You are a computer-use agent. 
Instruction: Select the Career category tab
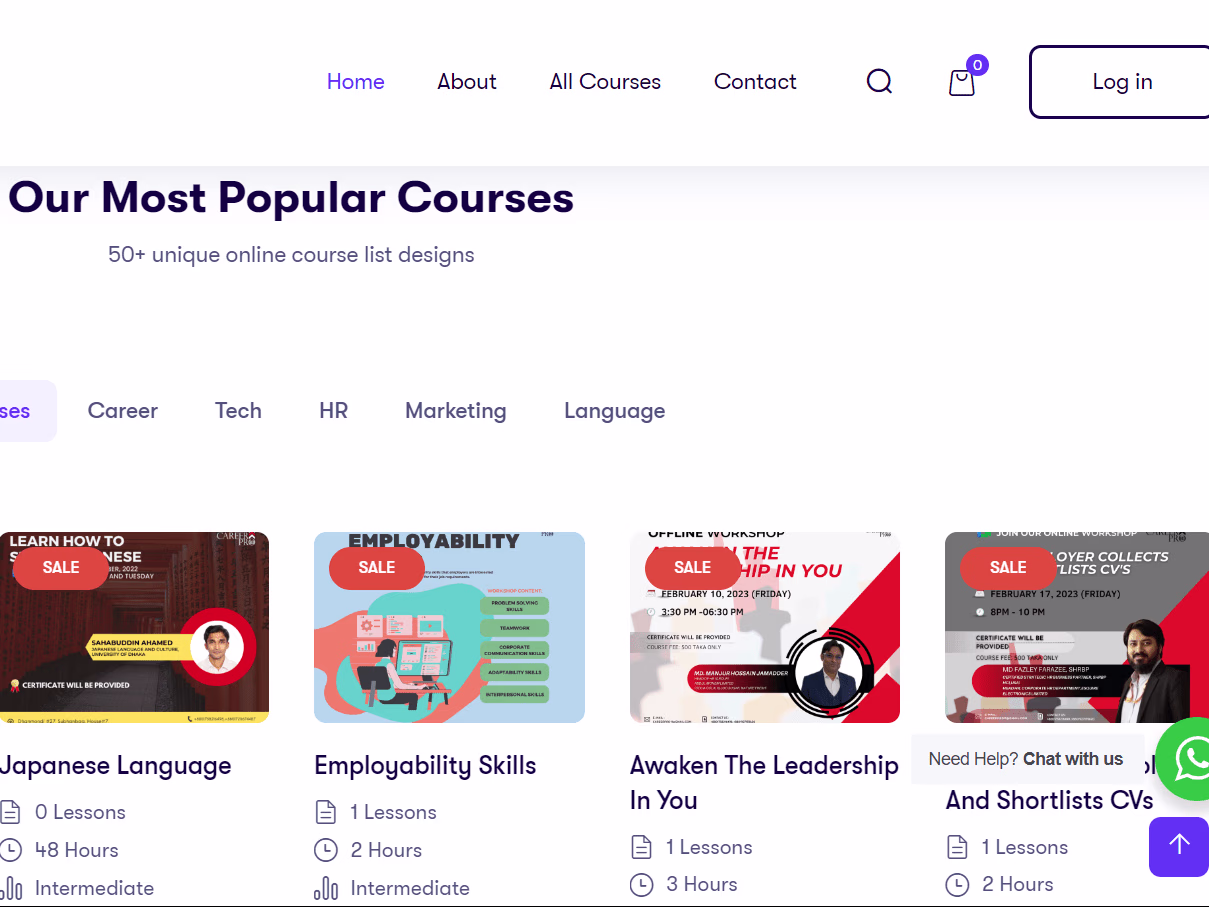tap(123, 411)
